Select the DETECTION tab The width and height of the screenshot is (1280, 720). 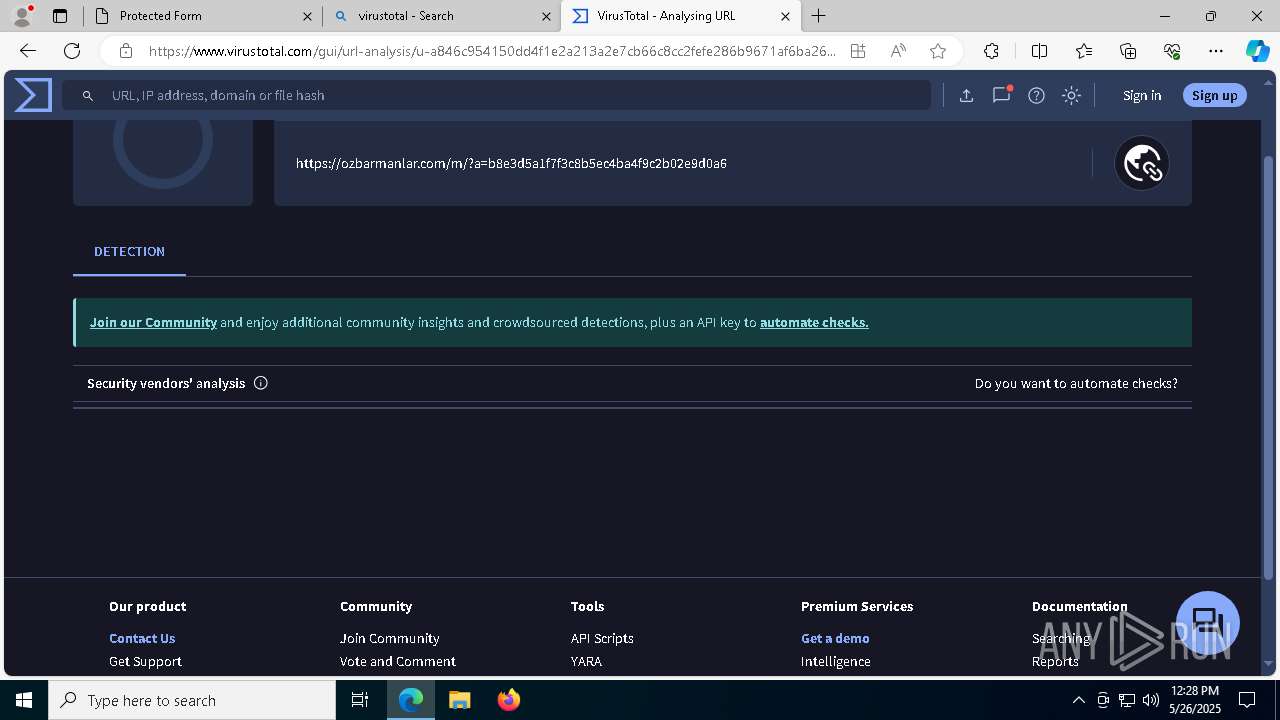click(x=129, y=252)
